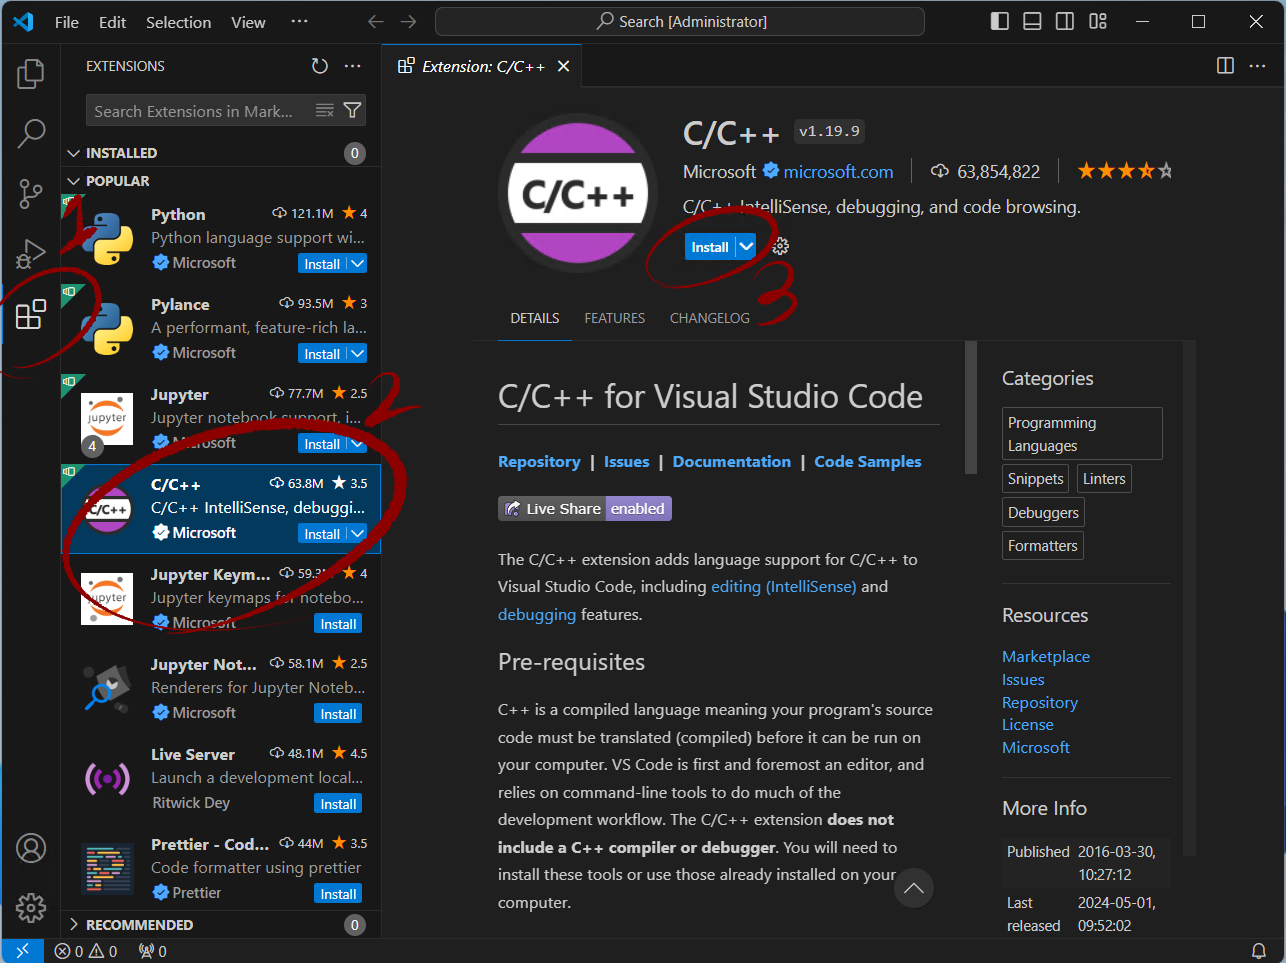Open the Manage gear beside the Install button
This screenshot has height=963, width=1286.
(780, 246)
